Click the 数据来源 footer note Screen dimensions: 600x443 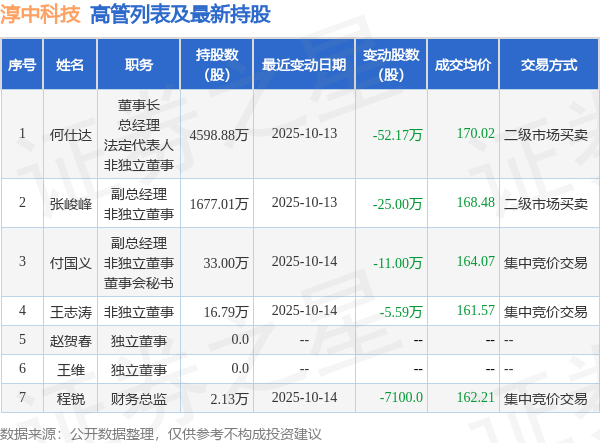tap(161, 434)
